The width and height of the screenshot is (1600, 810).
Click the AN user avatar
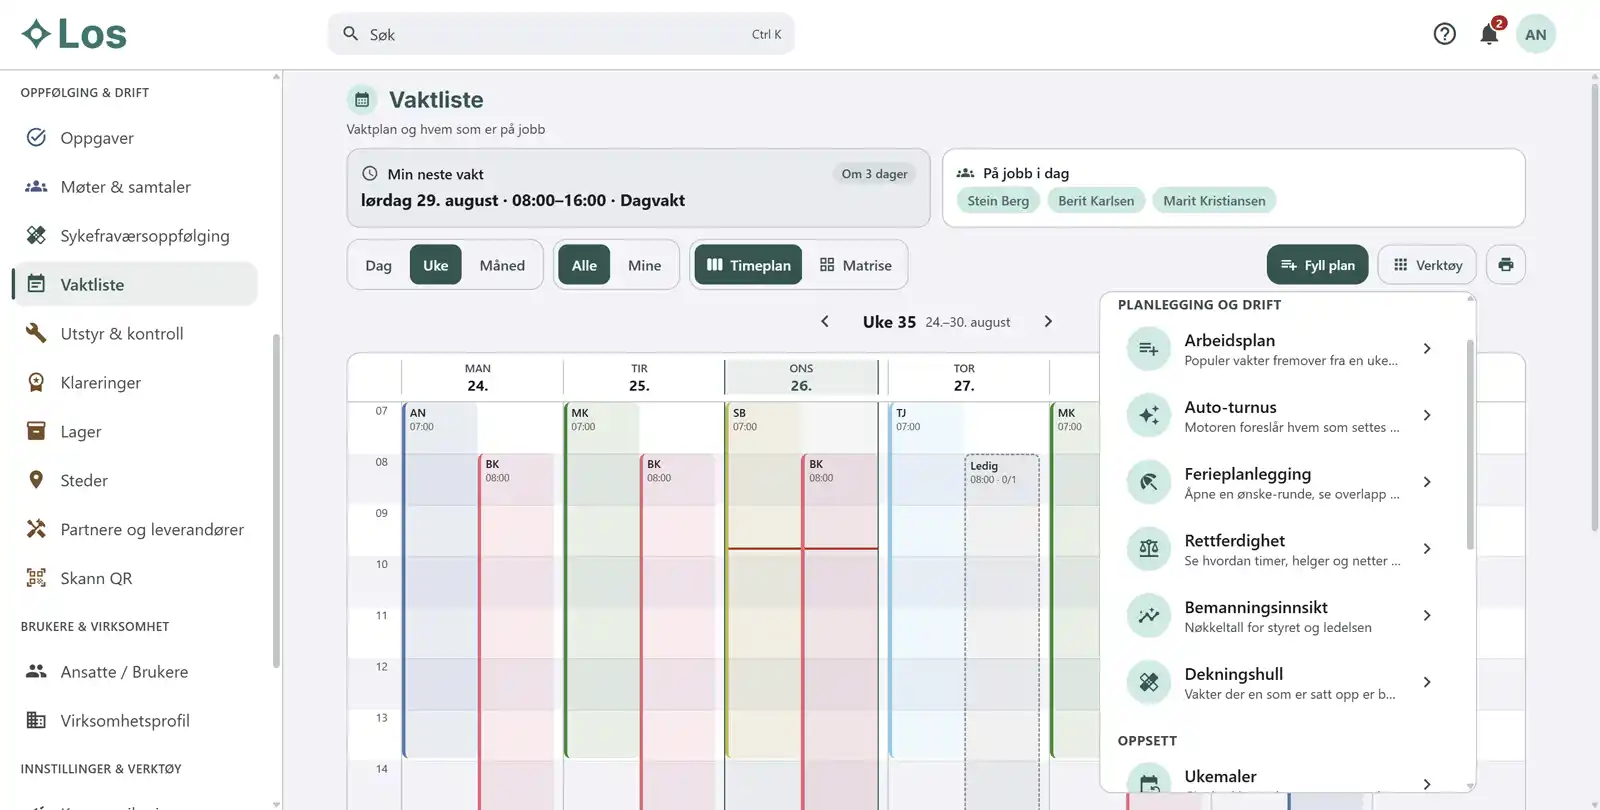[x=1535, y=34]
